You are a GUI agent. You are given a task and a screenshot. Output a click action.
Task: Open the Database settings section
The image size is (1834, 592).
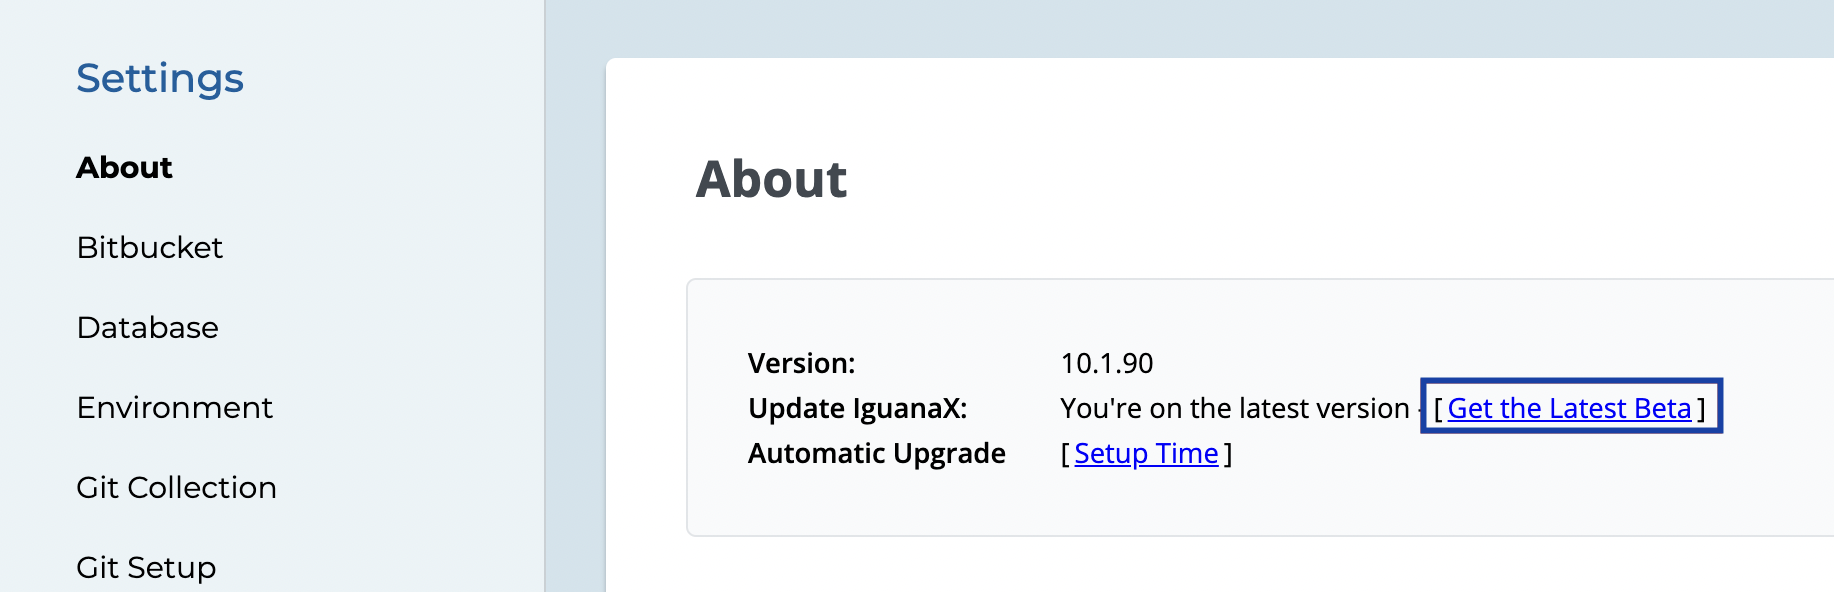[x=147, y=327]
